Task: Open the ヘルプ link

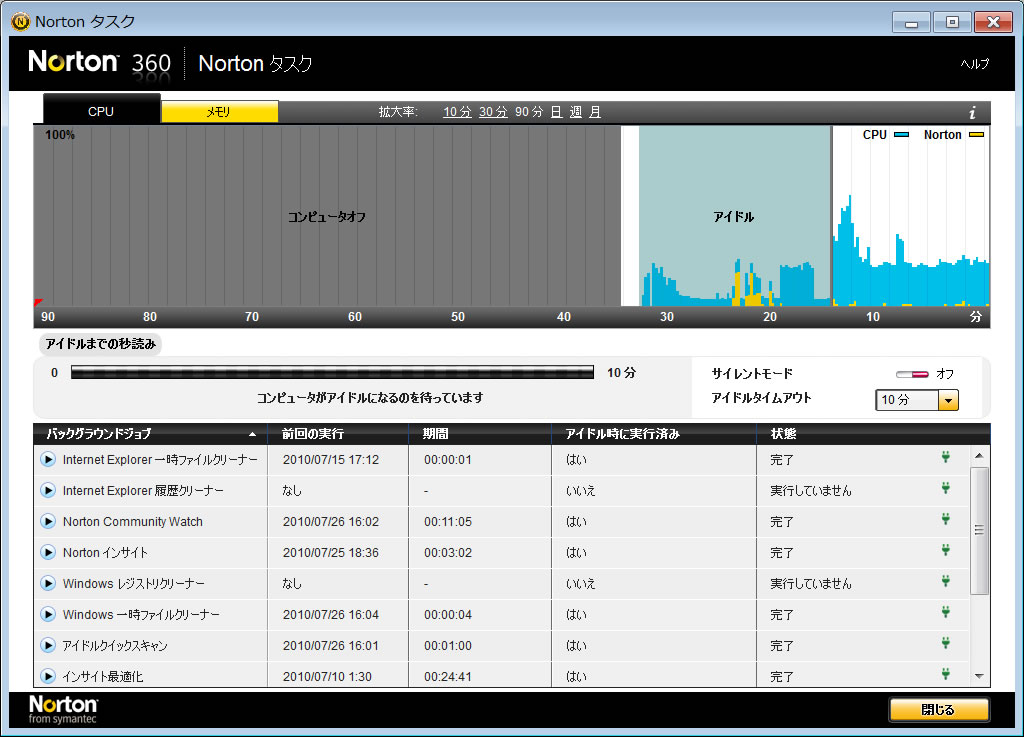Action: [x=974, y=64]
